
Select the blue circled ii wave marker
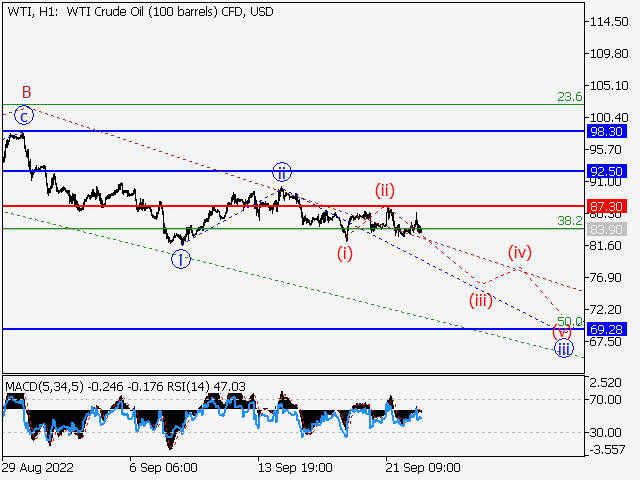[282, 172]
